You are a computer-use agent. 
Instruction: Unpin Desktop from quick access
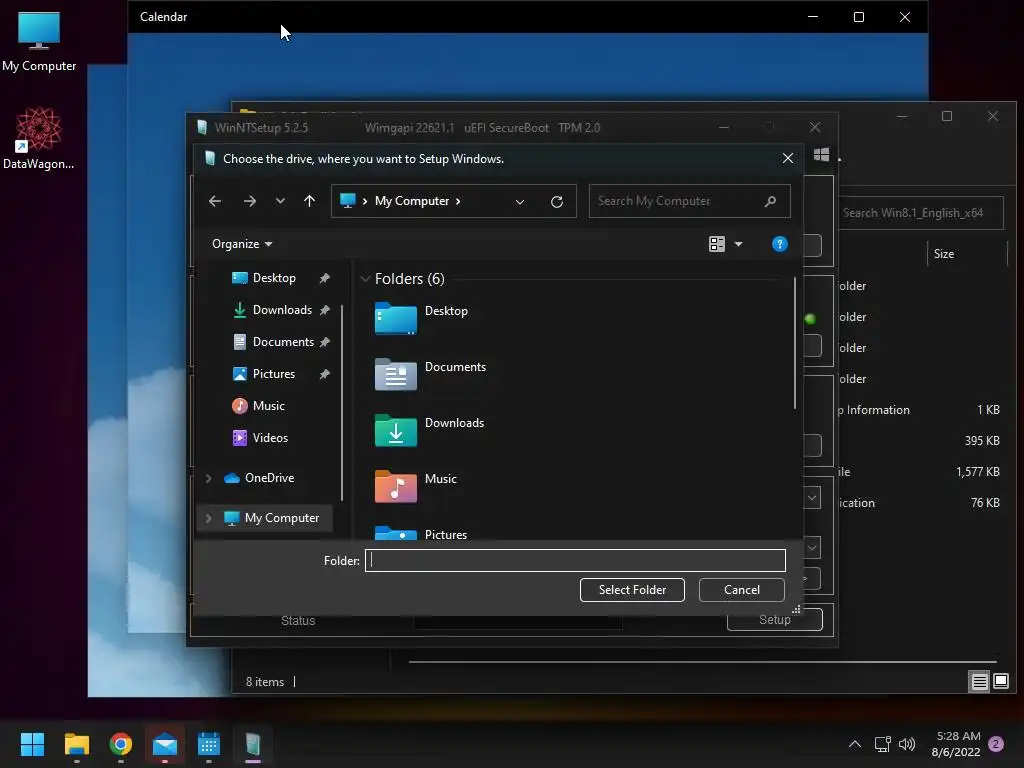coord(325,278)
